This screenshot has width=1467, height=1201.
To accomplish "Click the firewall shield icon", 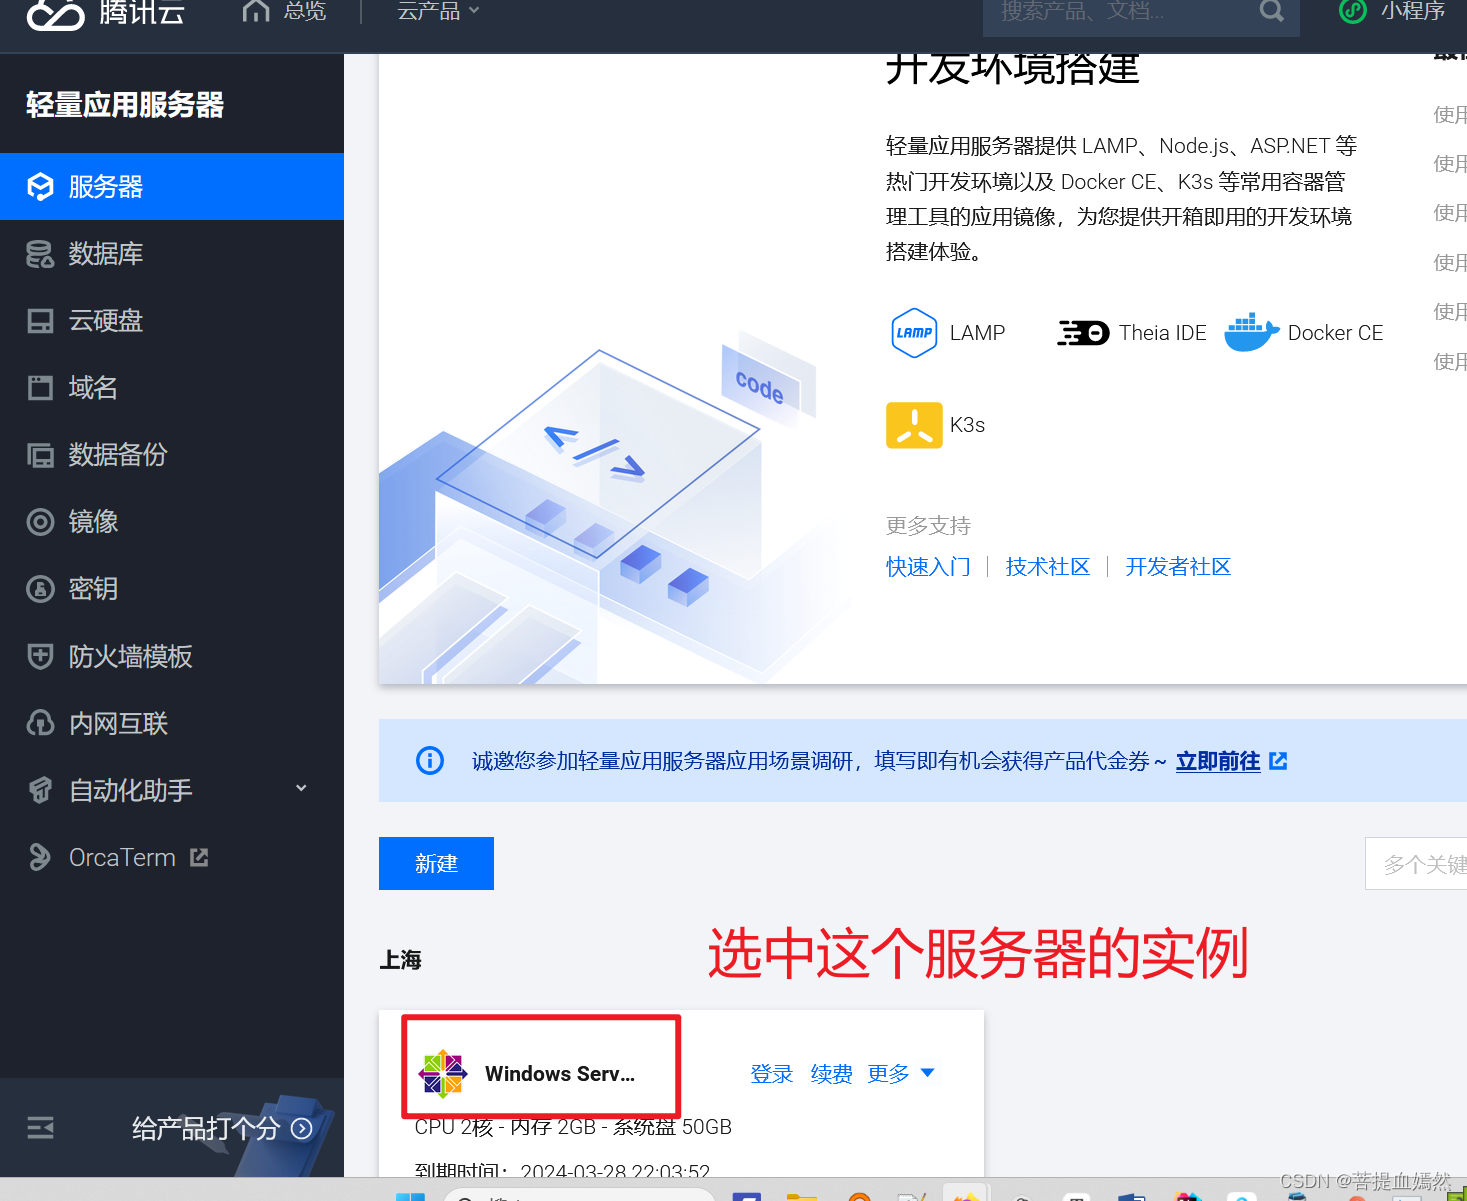I will (40, 657).
